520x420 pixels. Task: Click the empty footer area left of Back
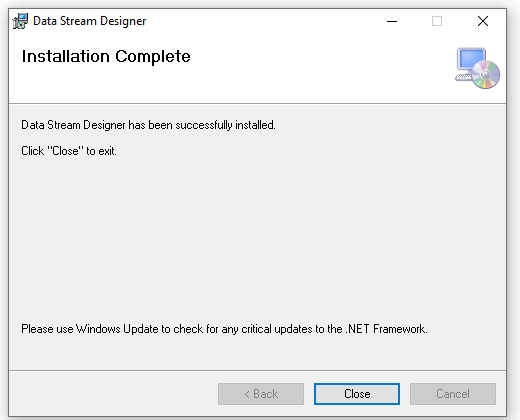point(113,394)
